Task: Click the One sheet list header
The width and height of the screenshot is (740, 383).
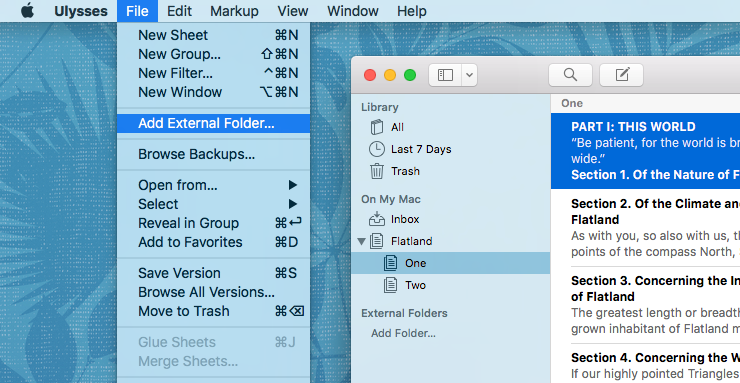Action: tap(572, 103)
